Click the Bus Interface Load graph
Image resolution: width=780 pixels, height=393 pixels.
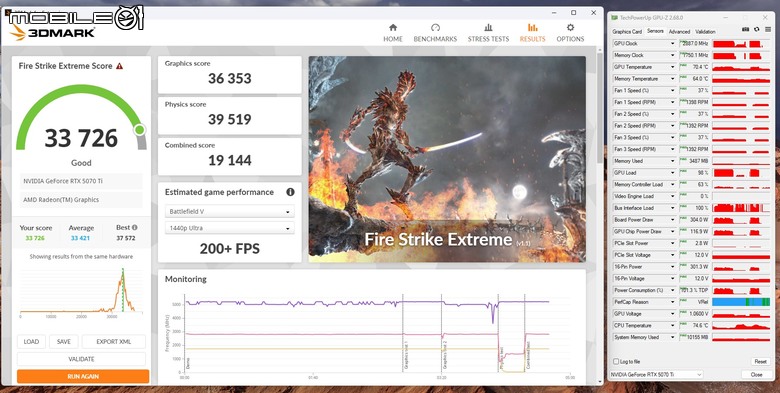[x=741, y=208]
